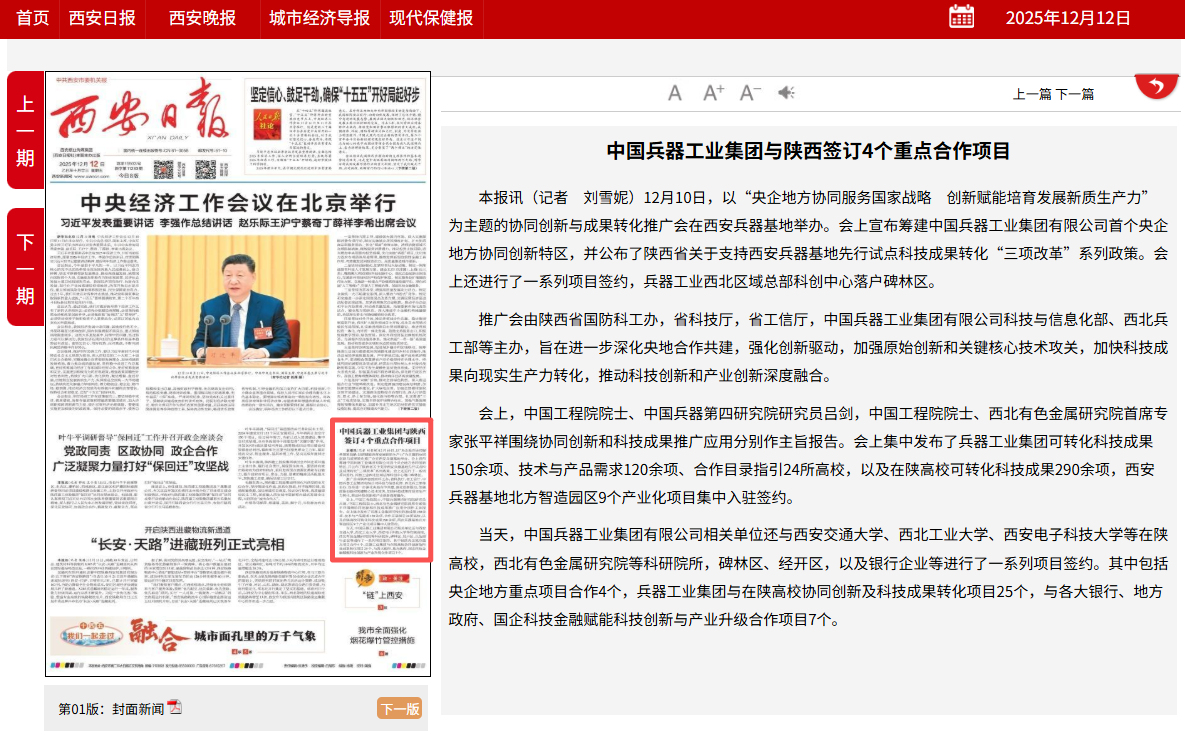Reset article font size with plain A icon

coord(675,93)
